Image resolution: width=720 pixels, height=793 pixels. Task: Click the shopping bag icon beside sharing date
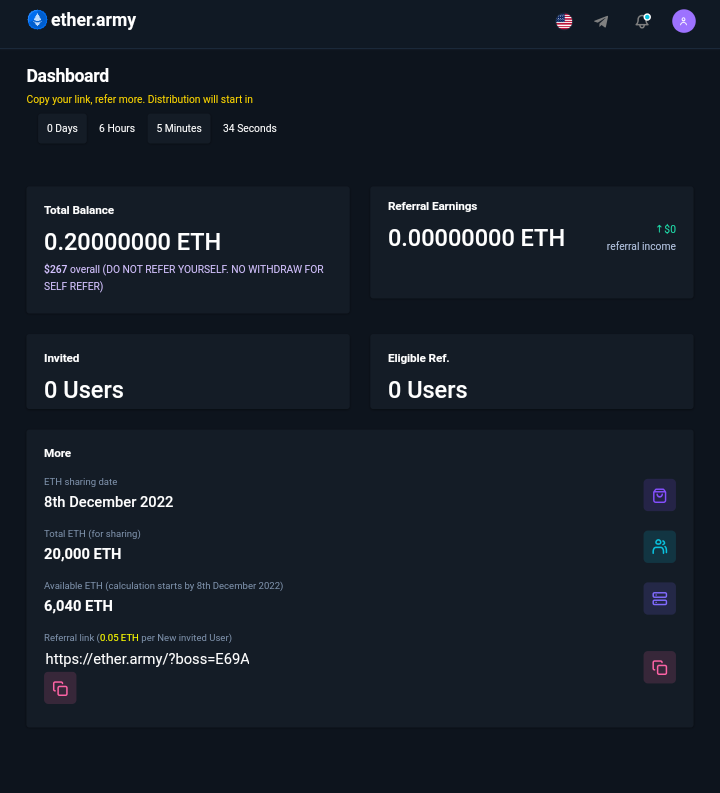coord(659,495)
